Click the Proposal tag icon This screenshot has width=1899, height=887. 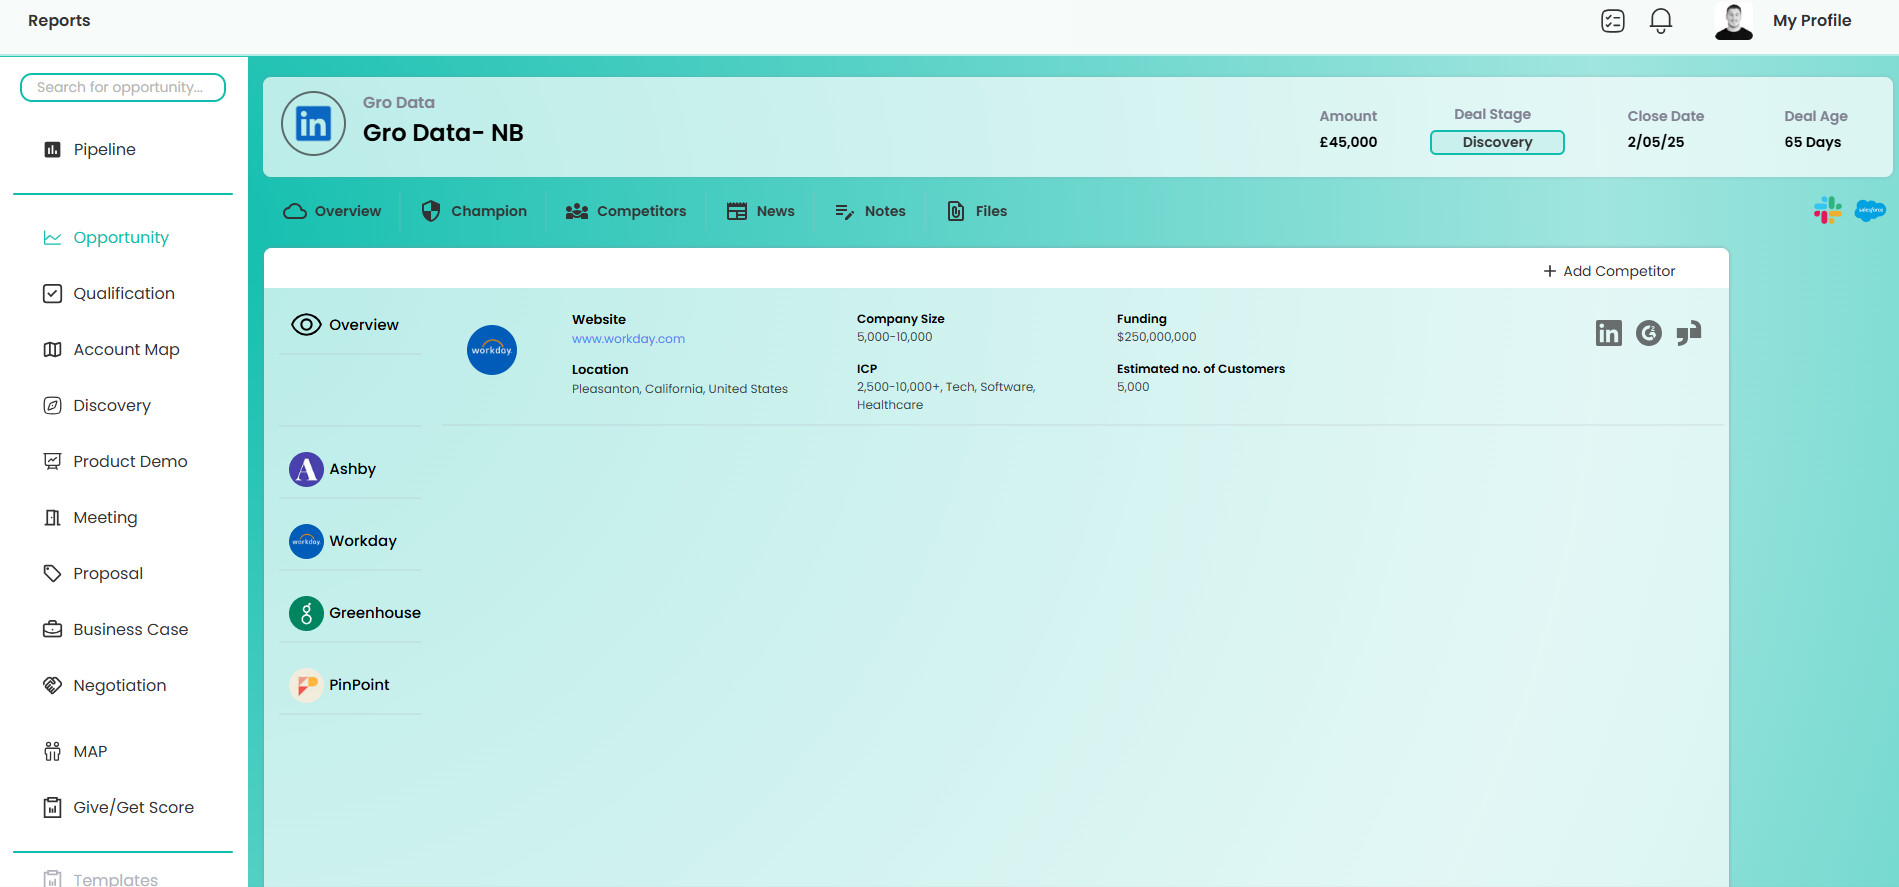53,573
